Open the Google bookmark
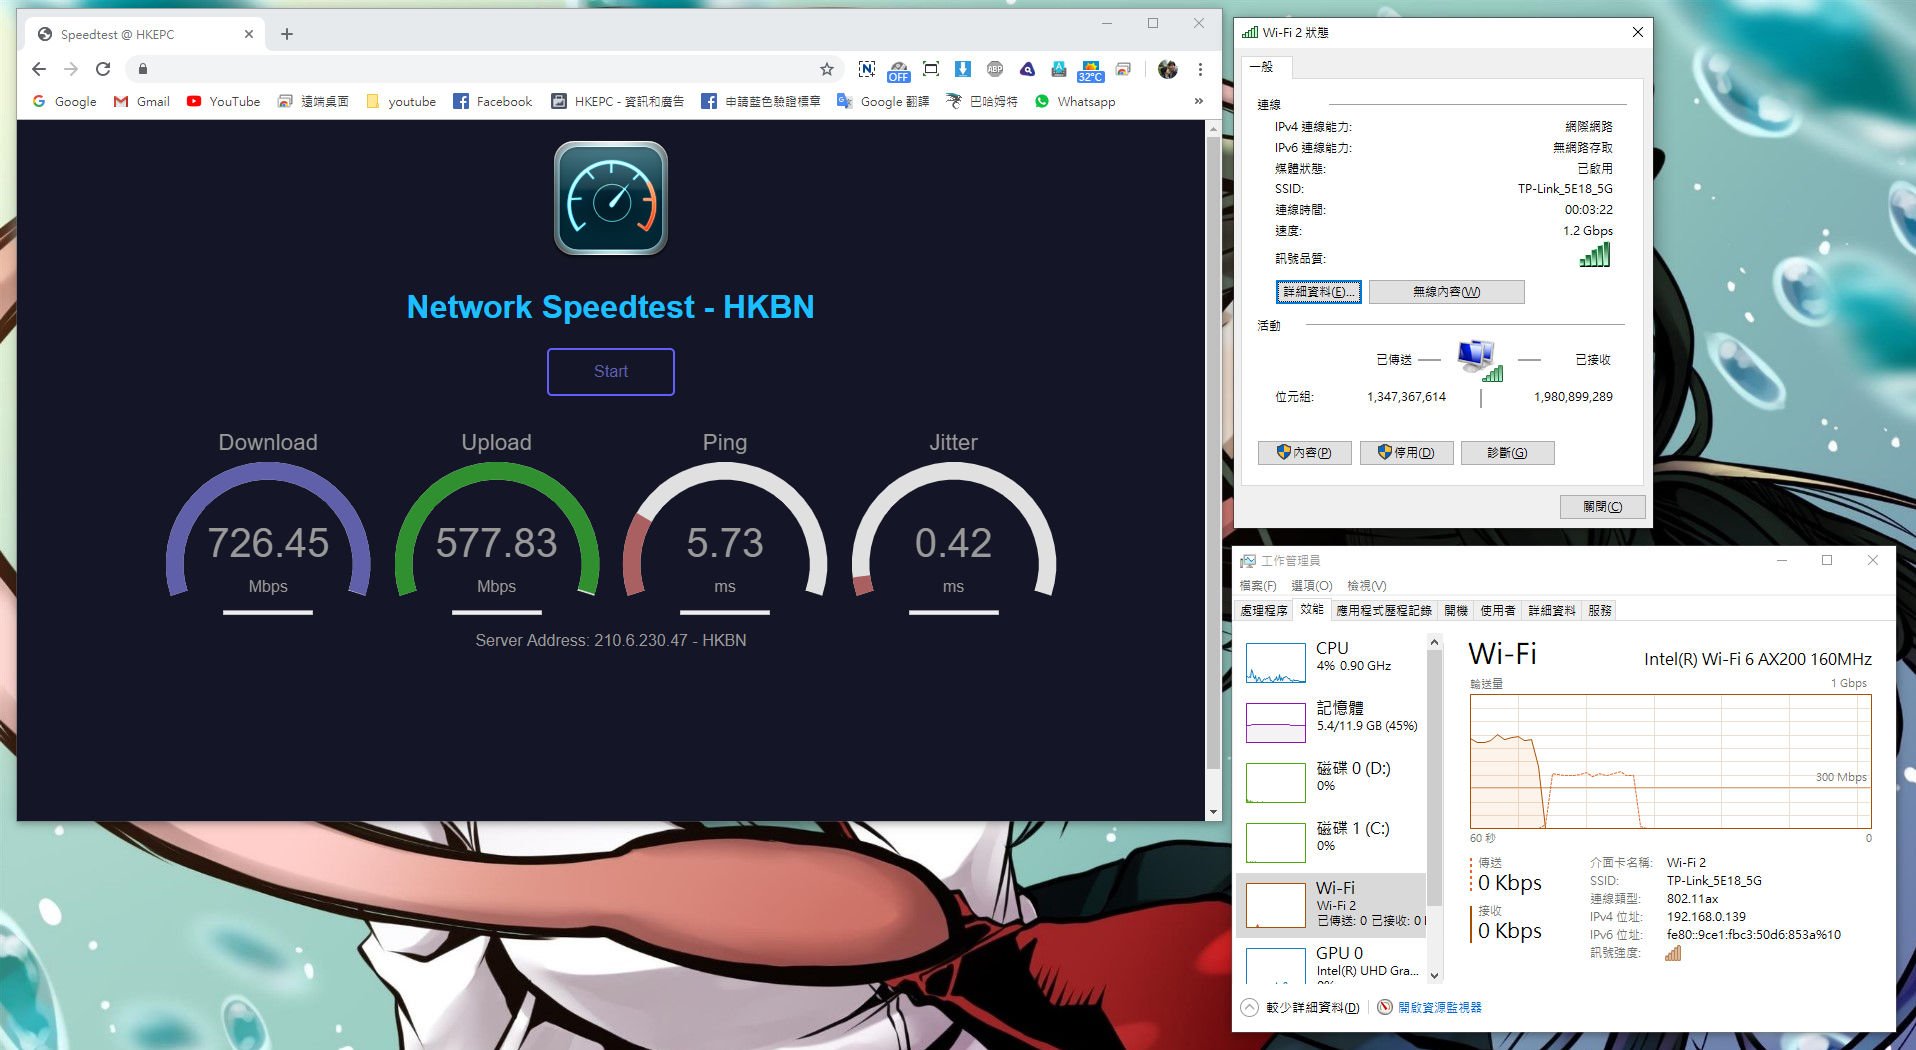This screenshot has height=1050, width=1916. [x=64, y=101]
